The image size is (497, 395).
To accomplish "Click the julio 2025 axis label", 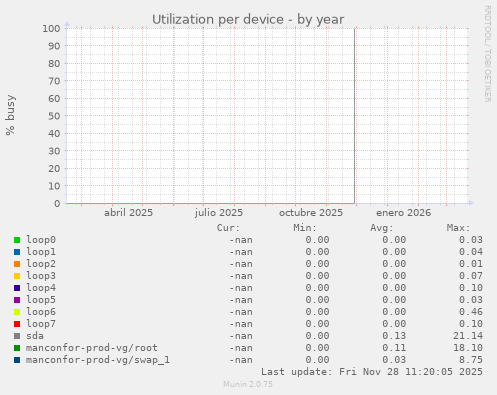I will [219, 213].
